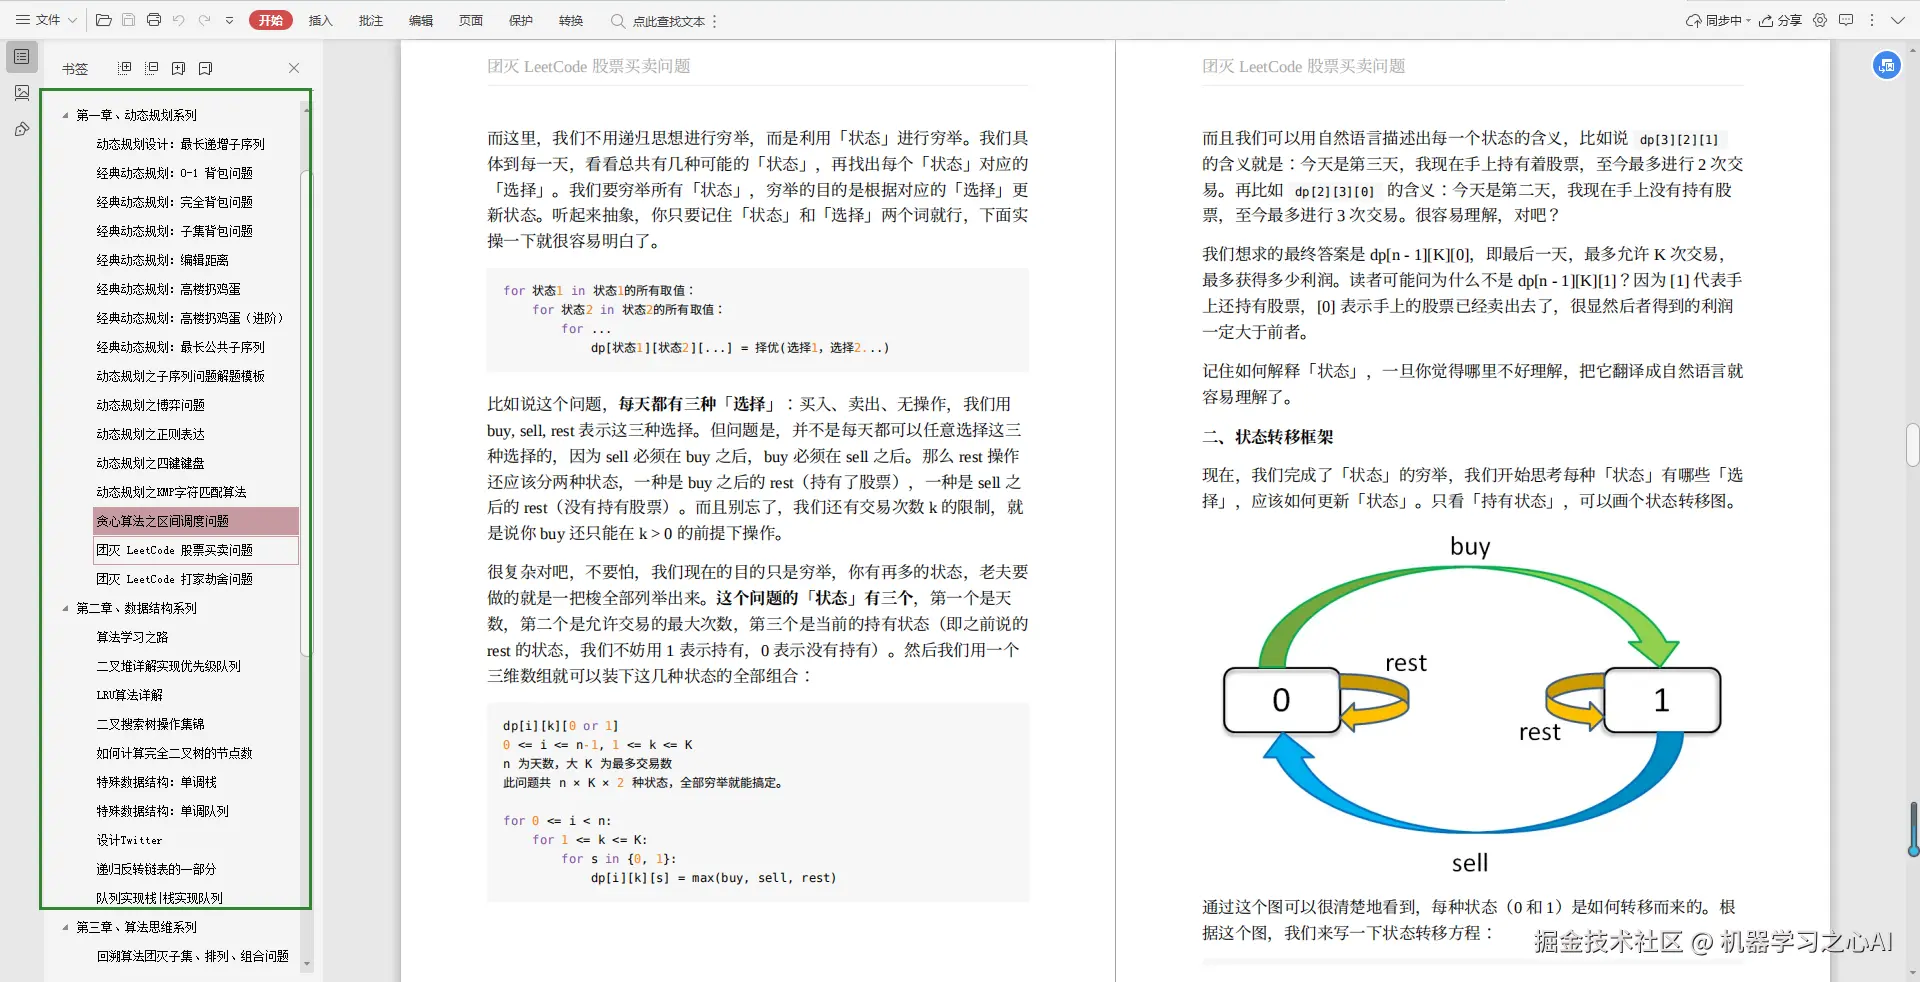Jump to bookmark 动态规划之KMP字符匹配算法
1920x982 pixels.
[x=172, y=493]
